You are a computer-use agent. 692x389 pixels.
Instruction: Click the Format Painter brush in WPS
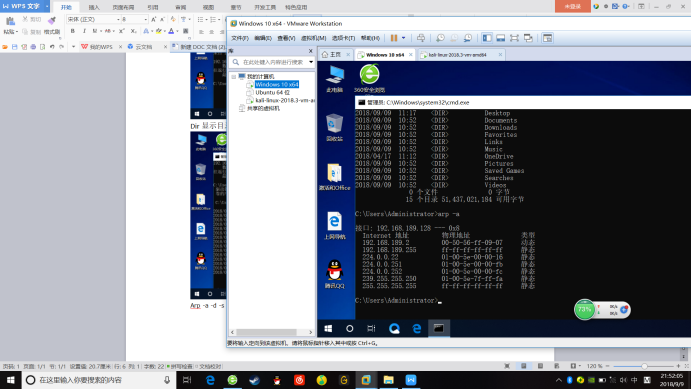pyautogui.click(x=52, y=21)
